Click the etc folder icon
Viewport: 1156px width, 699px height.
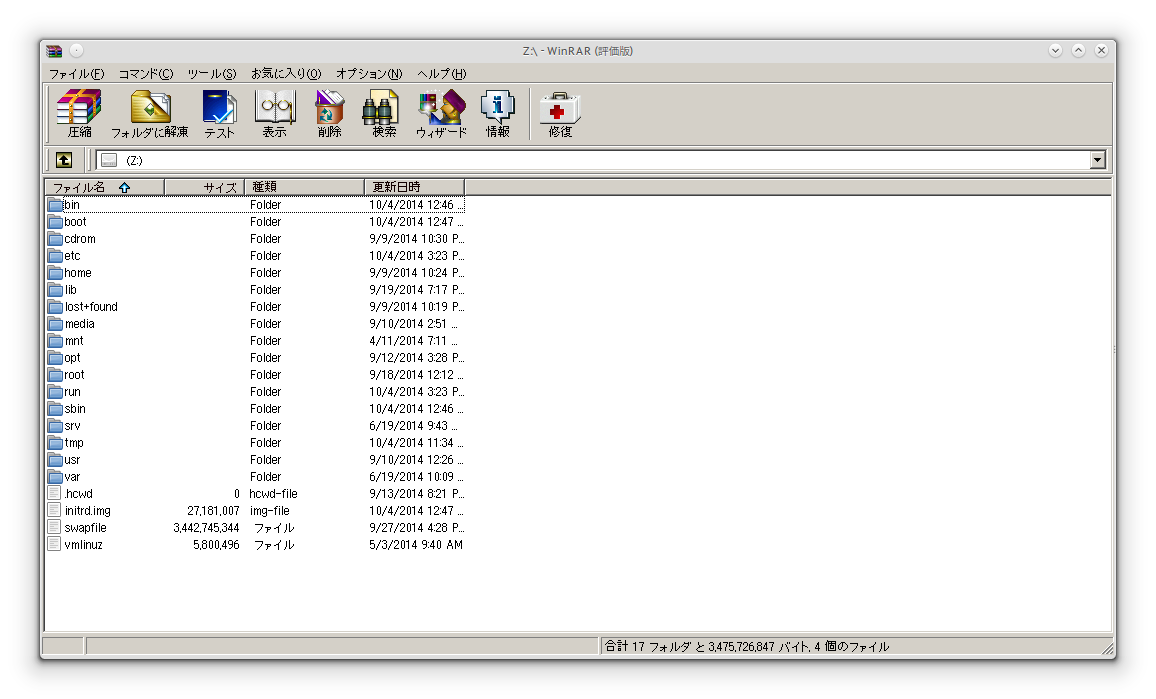click(x=55, y=256)
